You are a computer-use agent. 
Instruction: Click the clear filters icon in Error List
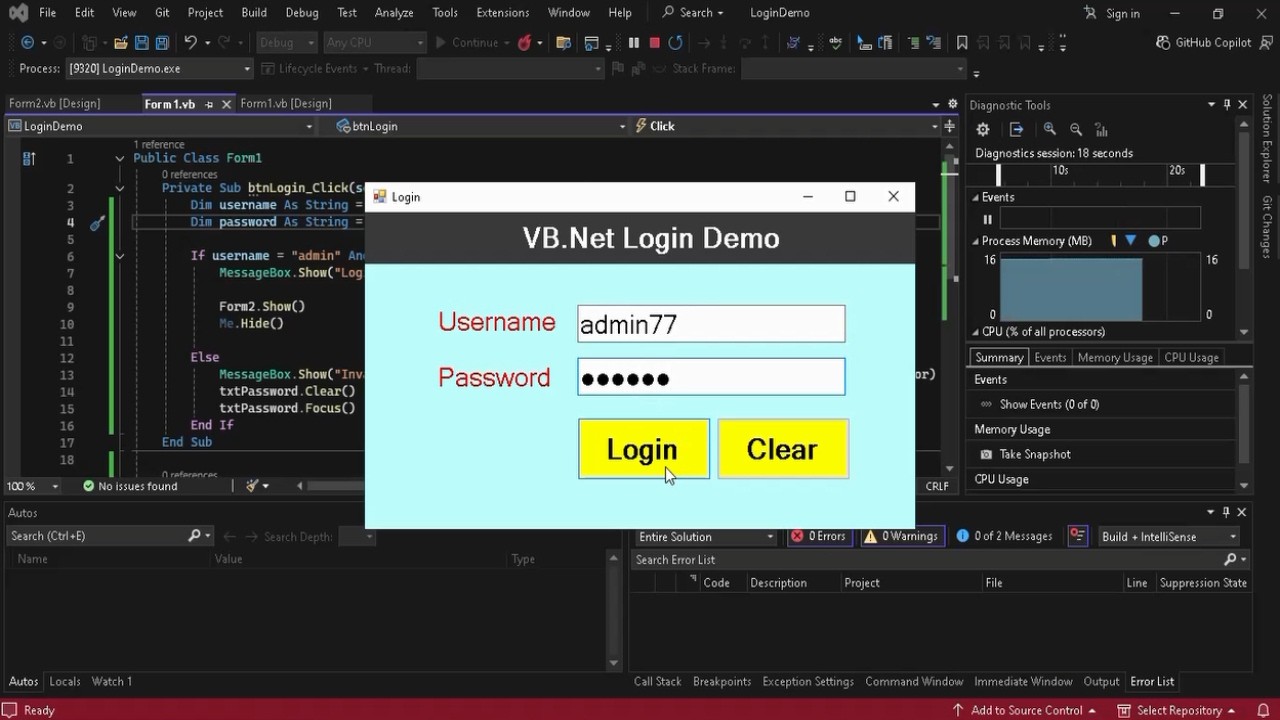tap(1077, 537)
